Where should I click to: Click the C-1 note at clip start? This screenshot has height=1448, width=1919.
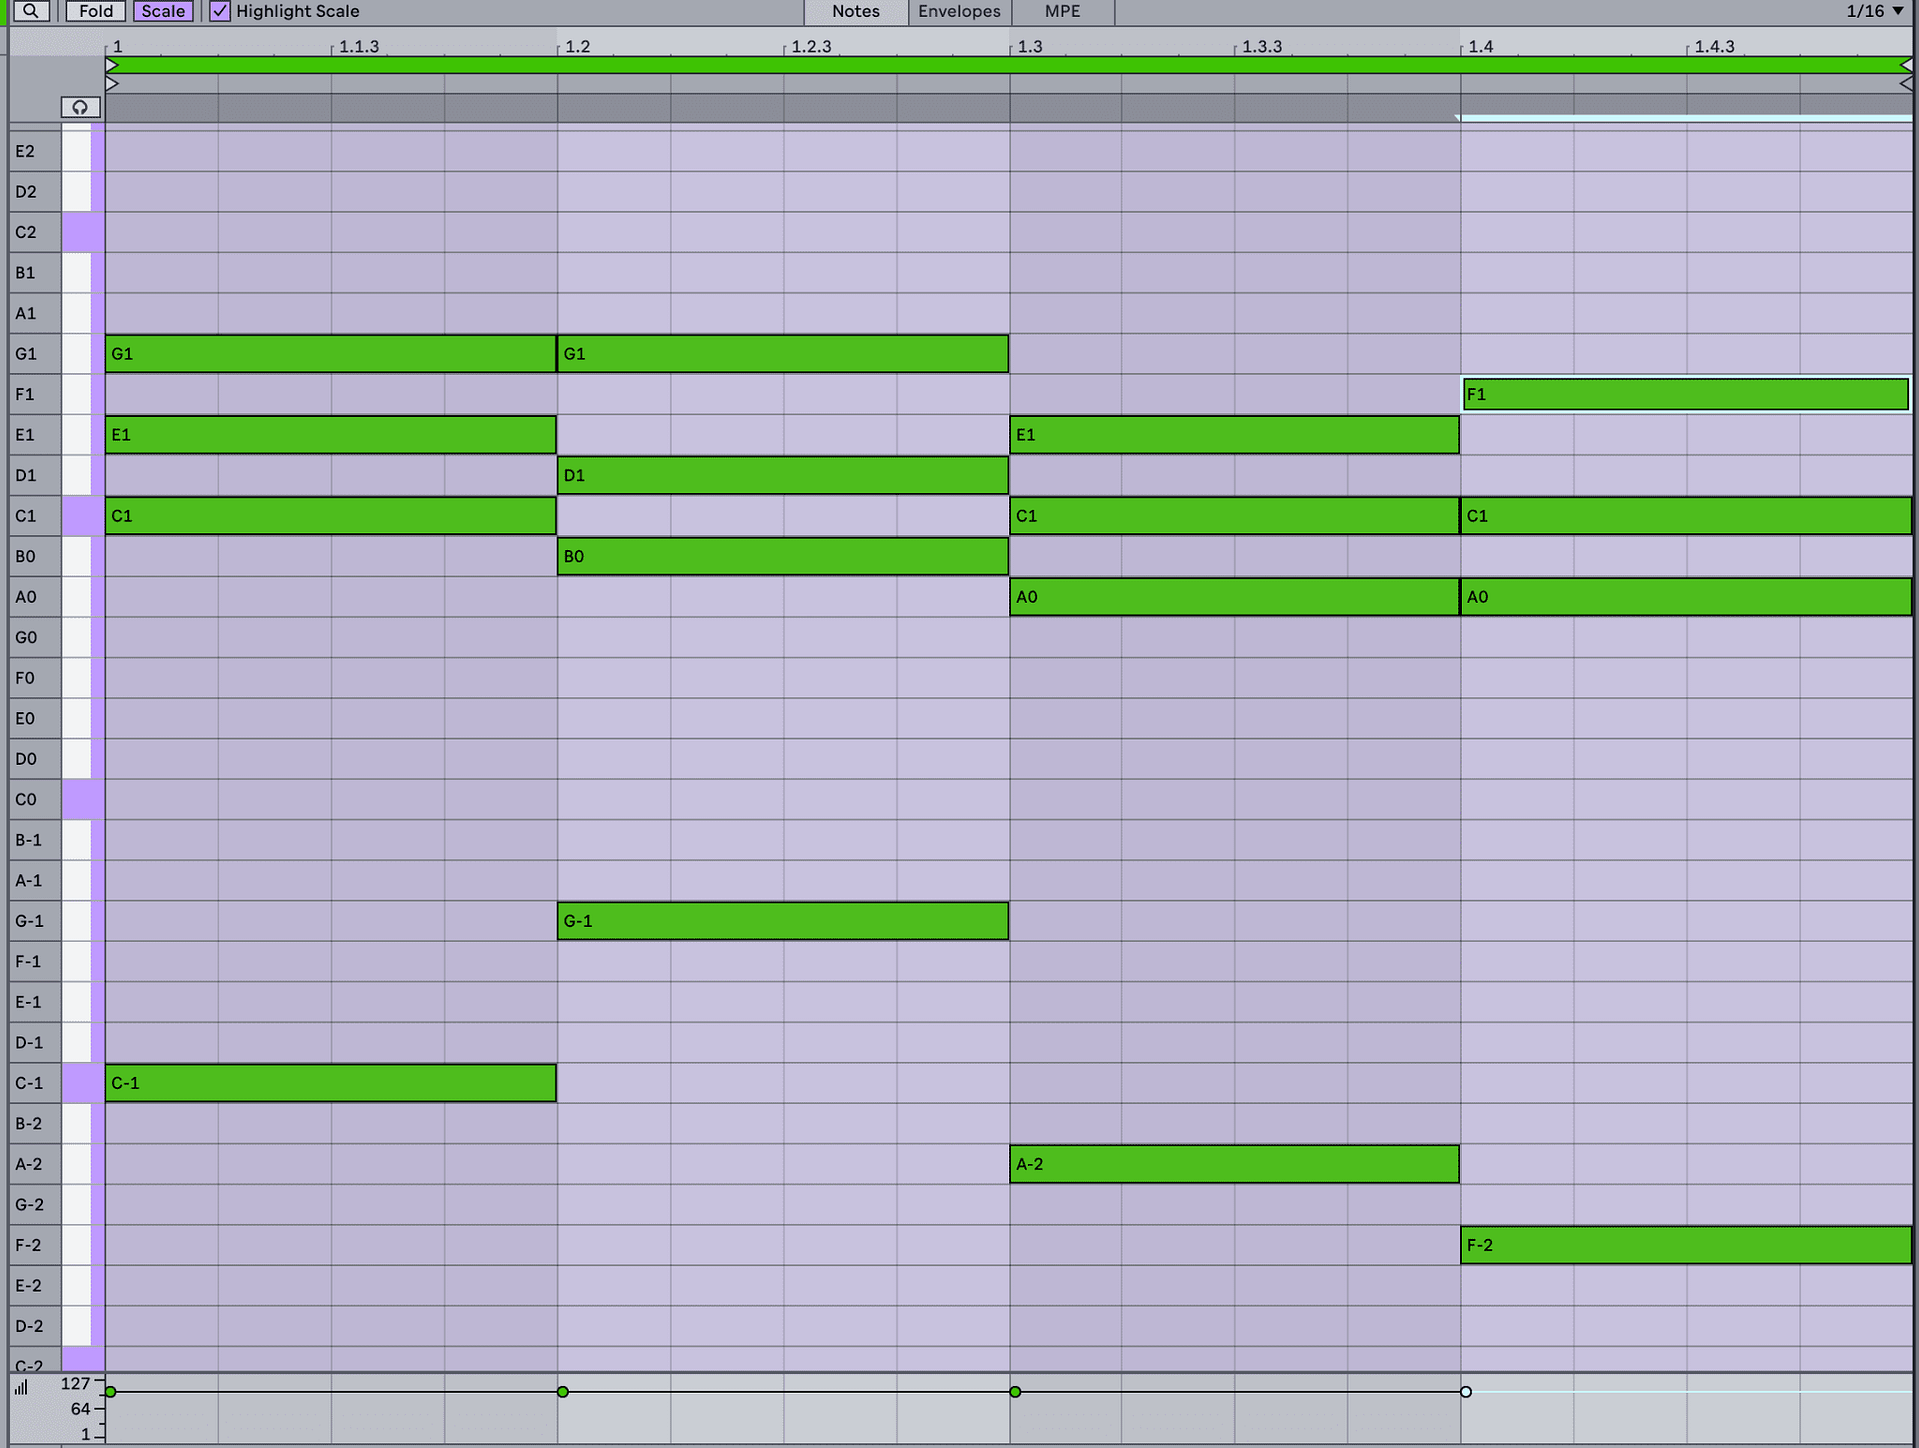(330, 1083)
